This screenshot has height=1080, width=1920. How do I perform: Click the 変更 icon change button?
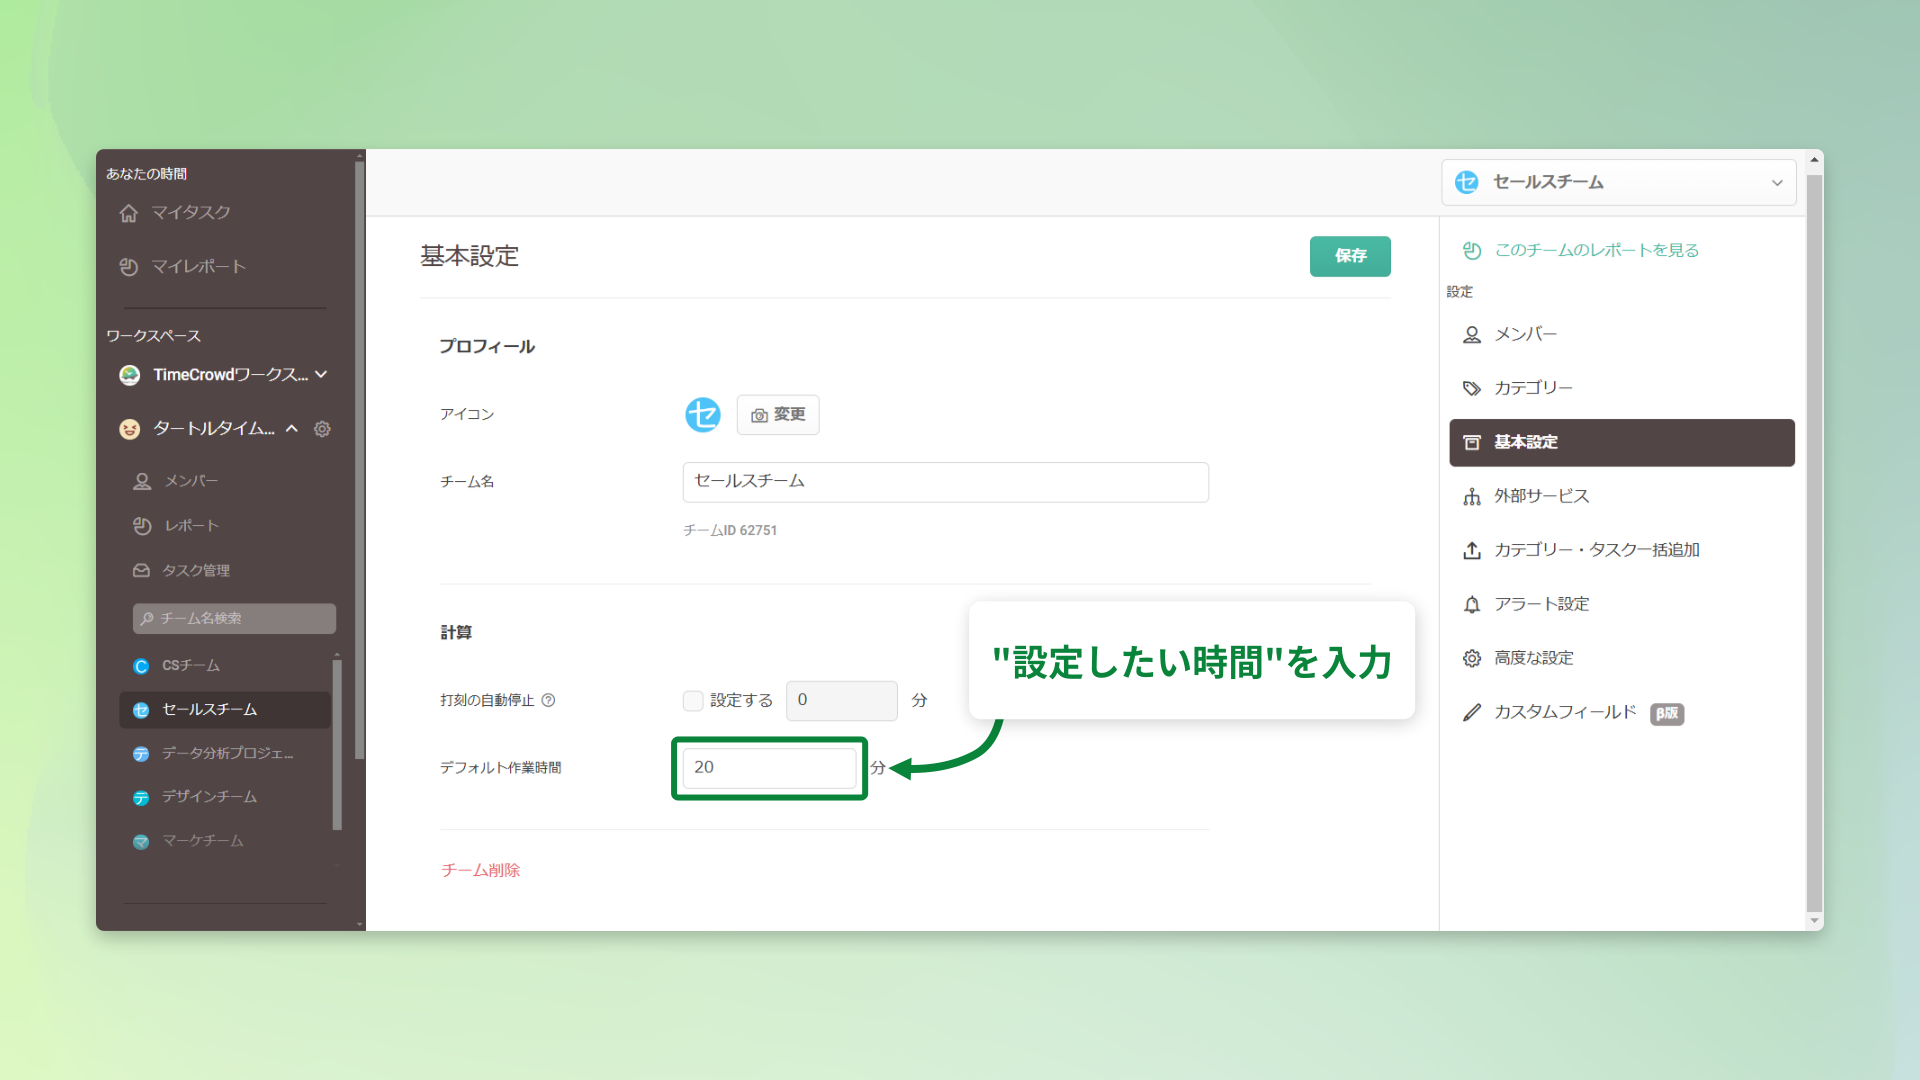coord(778,414)
